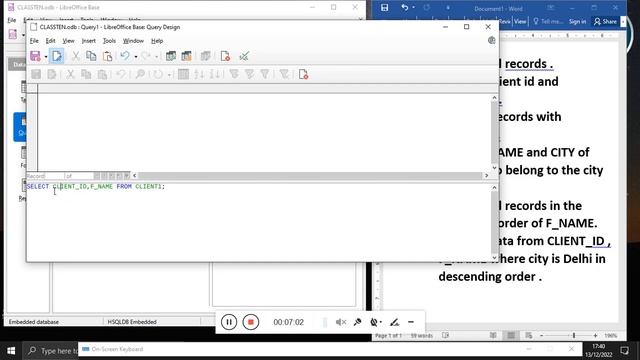The image size is (640, 360).
Task: Click the document with red badge in lower toolbar
Action: pyautogui.click(x=303, y=74)
